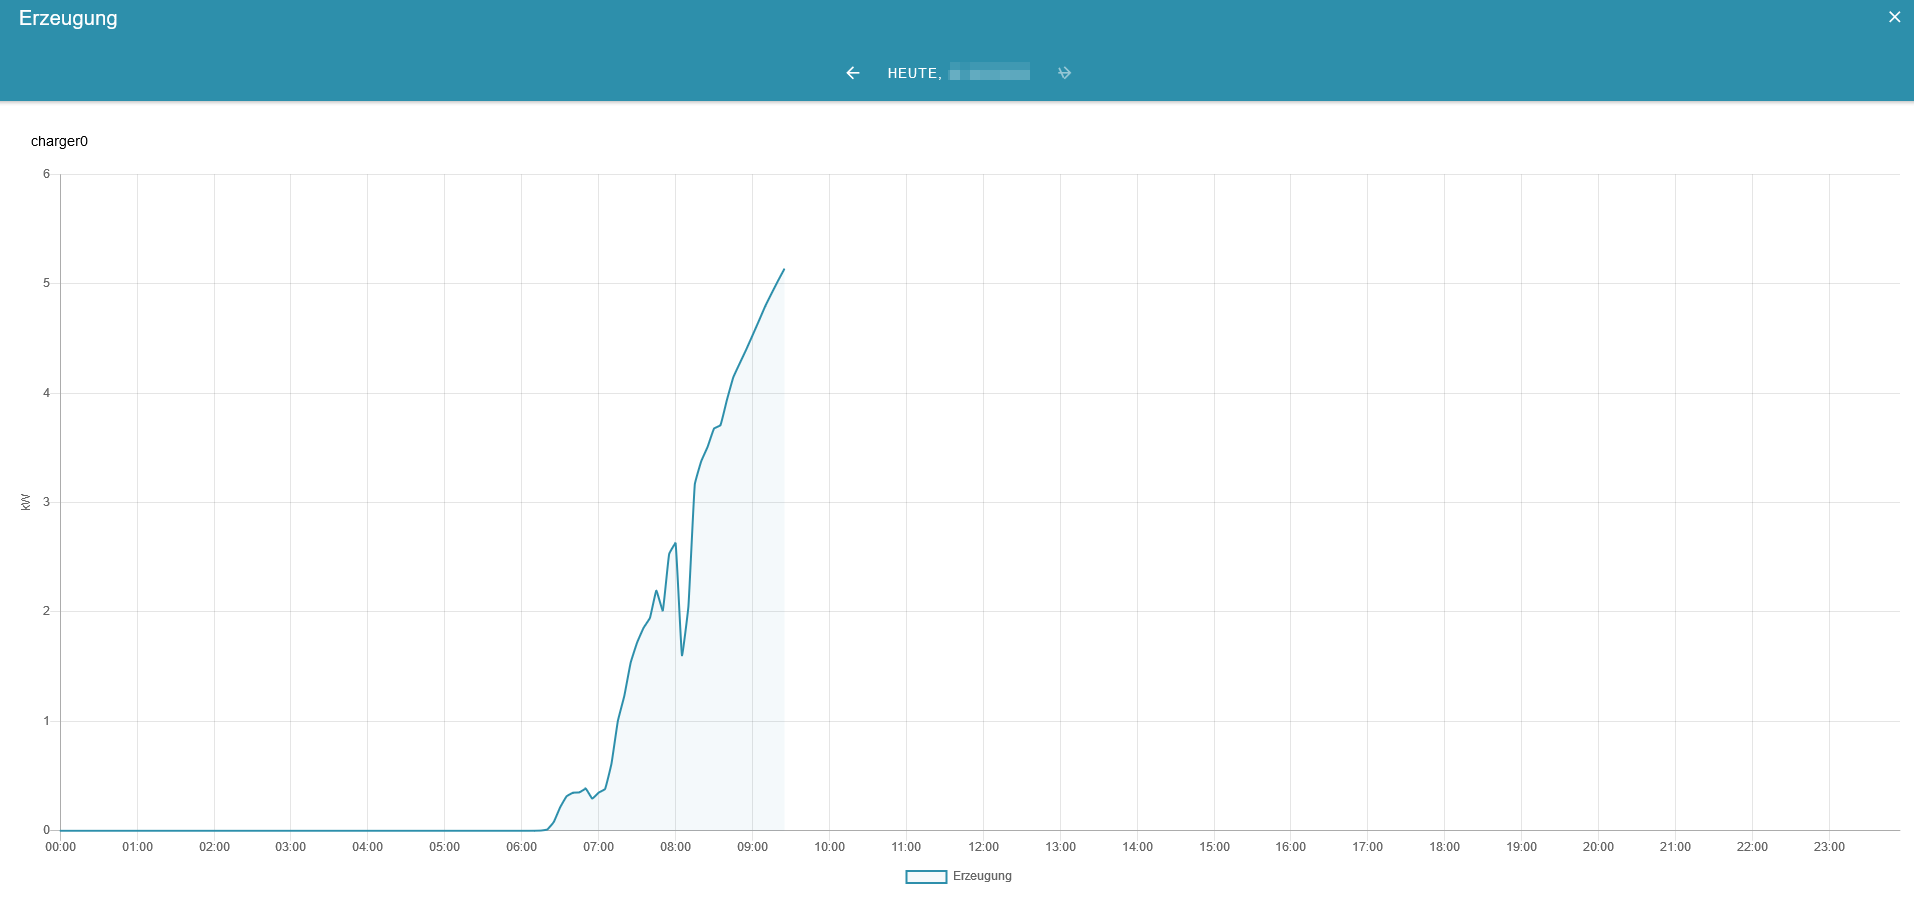The height and width of the screenshot is (898, 1914).
Task: Go to previous day with back arrow
Action: (853, 73)
